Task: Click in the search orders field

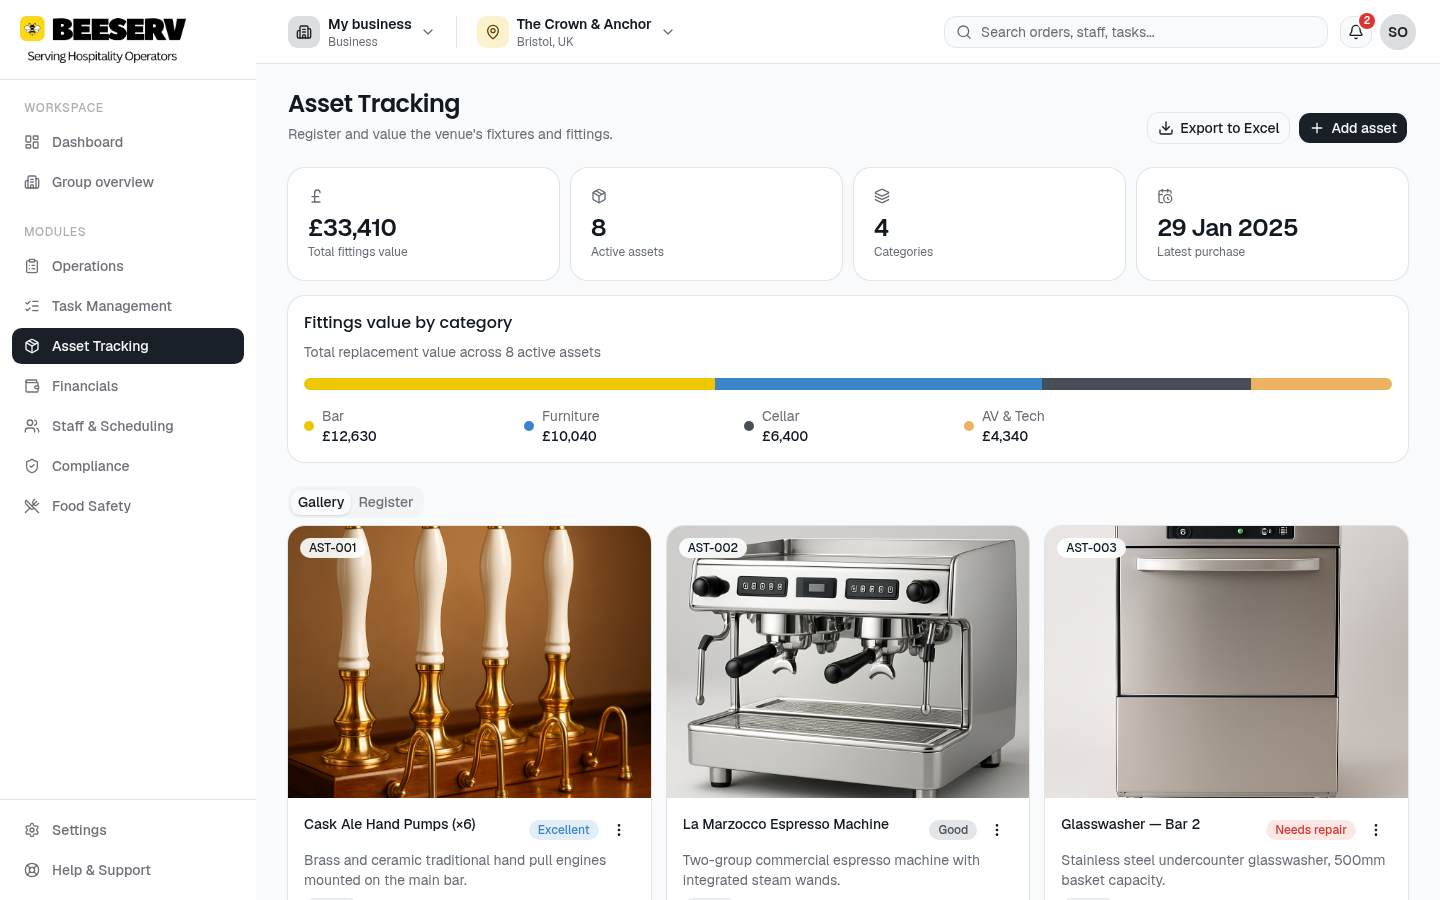Action: pos(1136,32)
